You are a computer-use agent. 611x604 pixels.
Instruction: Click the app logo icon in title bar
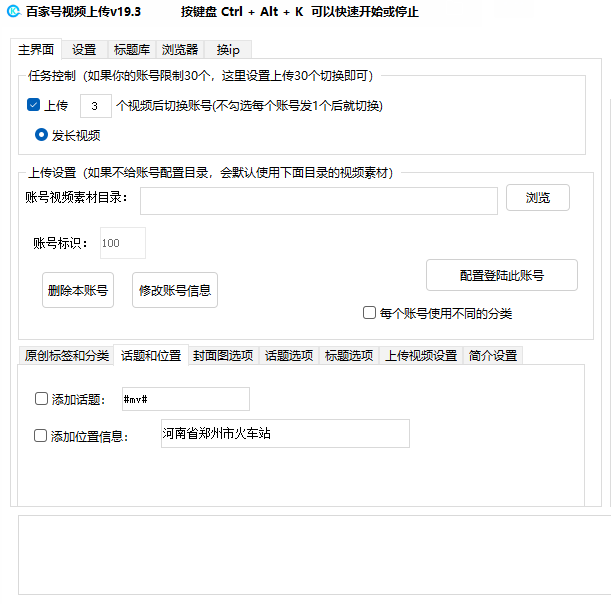pos(13,11)
